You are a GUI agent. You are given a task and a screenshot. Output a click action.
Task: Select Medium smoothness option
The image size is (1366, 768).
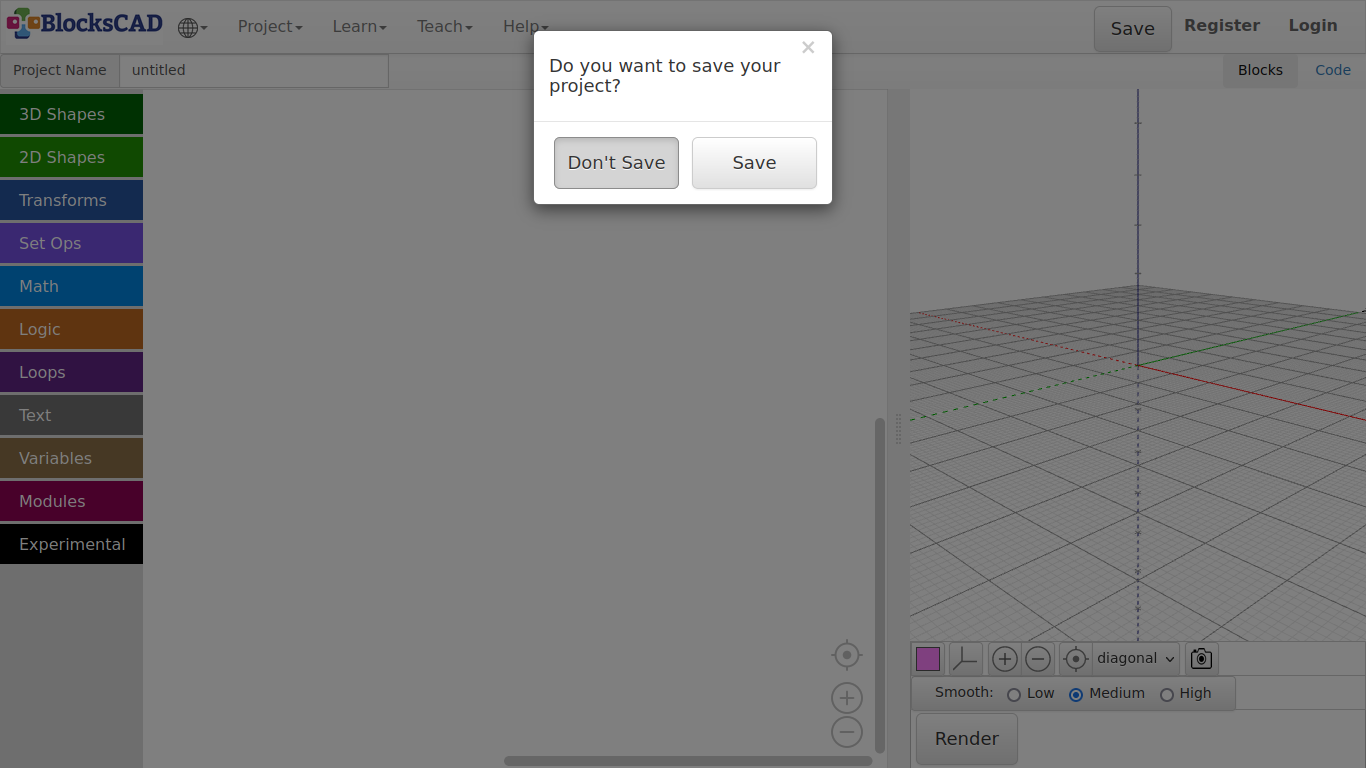click(x=1076, y=694)
